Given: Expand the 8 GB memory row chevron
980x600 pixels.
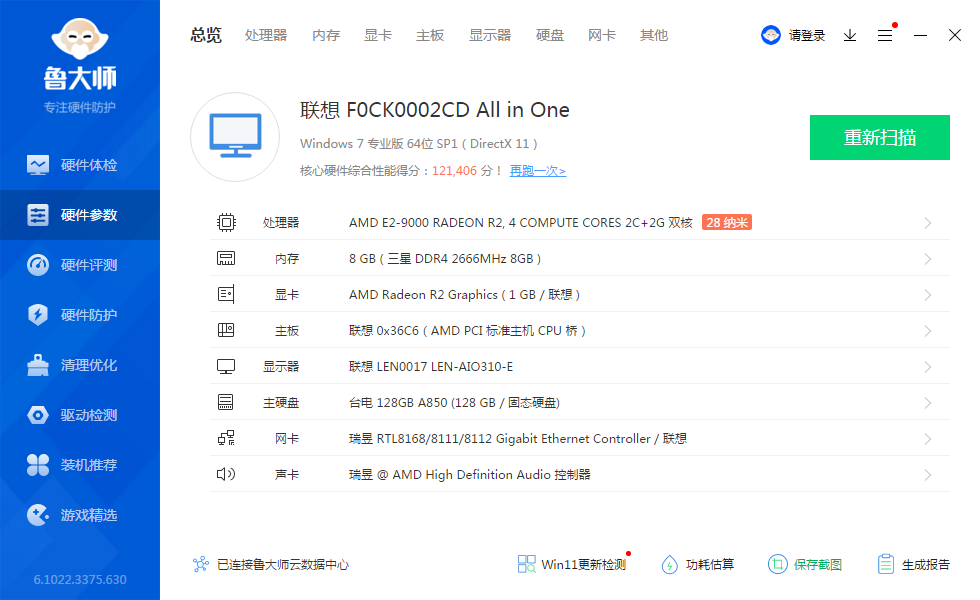Looking at the screenshot, I should click(928, 259).
